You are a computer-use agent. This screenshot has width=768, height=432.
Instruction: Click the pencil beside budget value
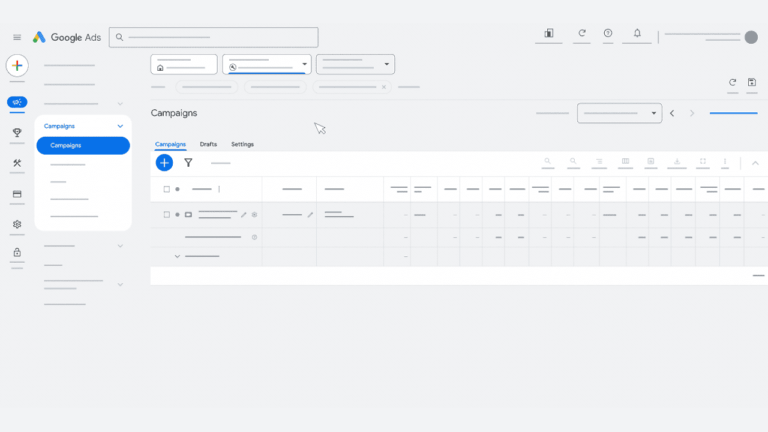(310, 215)
